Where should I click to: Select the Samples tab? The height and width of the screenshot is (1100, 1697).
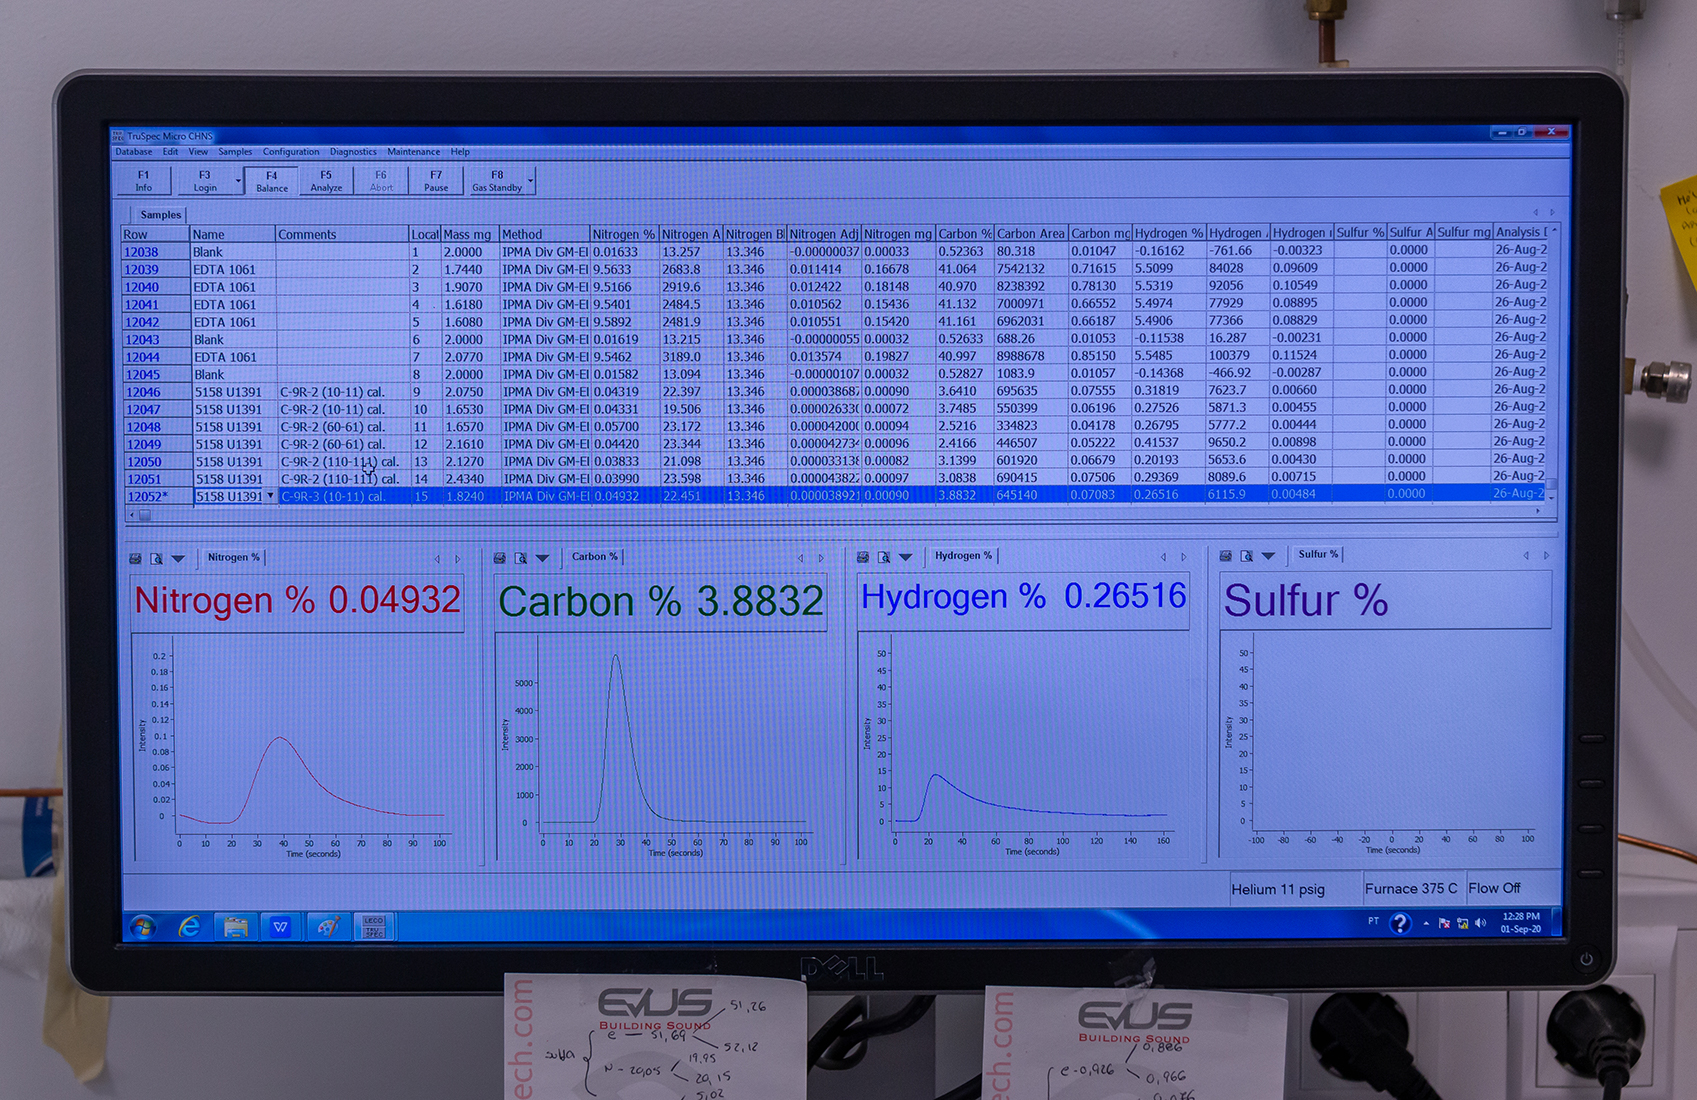[160, 215]
